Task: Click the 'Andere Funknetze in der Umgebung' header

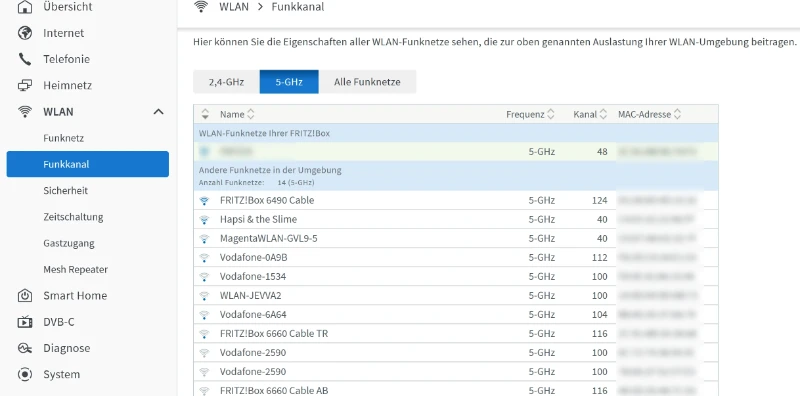Action: click(x=270, y=170)
